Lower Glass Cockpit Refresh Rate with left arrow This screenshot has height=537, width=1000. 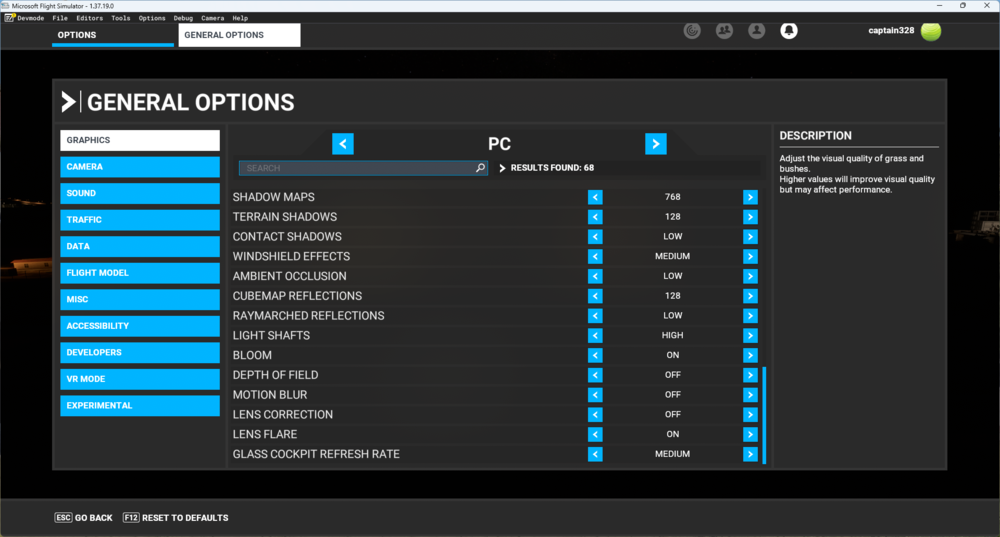(x=595, y=454)
